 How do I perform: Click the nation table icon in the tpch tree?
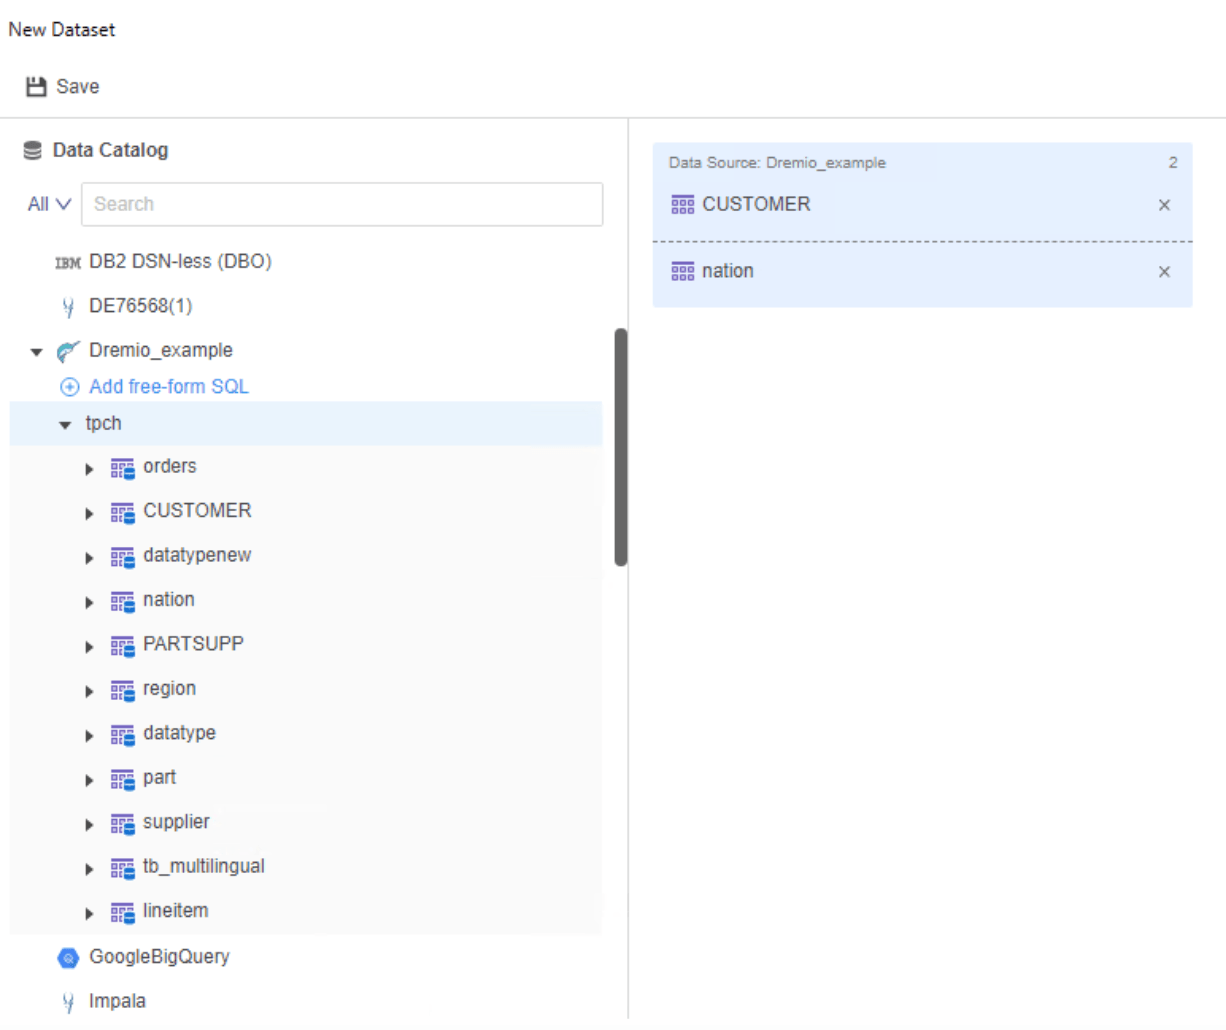(122, 601)
